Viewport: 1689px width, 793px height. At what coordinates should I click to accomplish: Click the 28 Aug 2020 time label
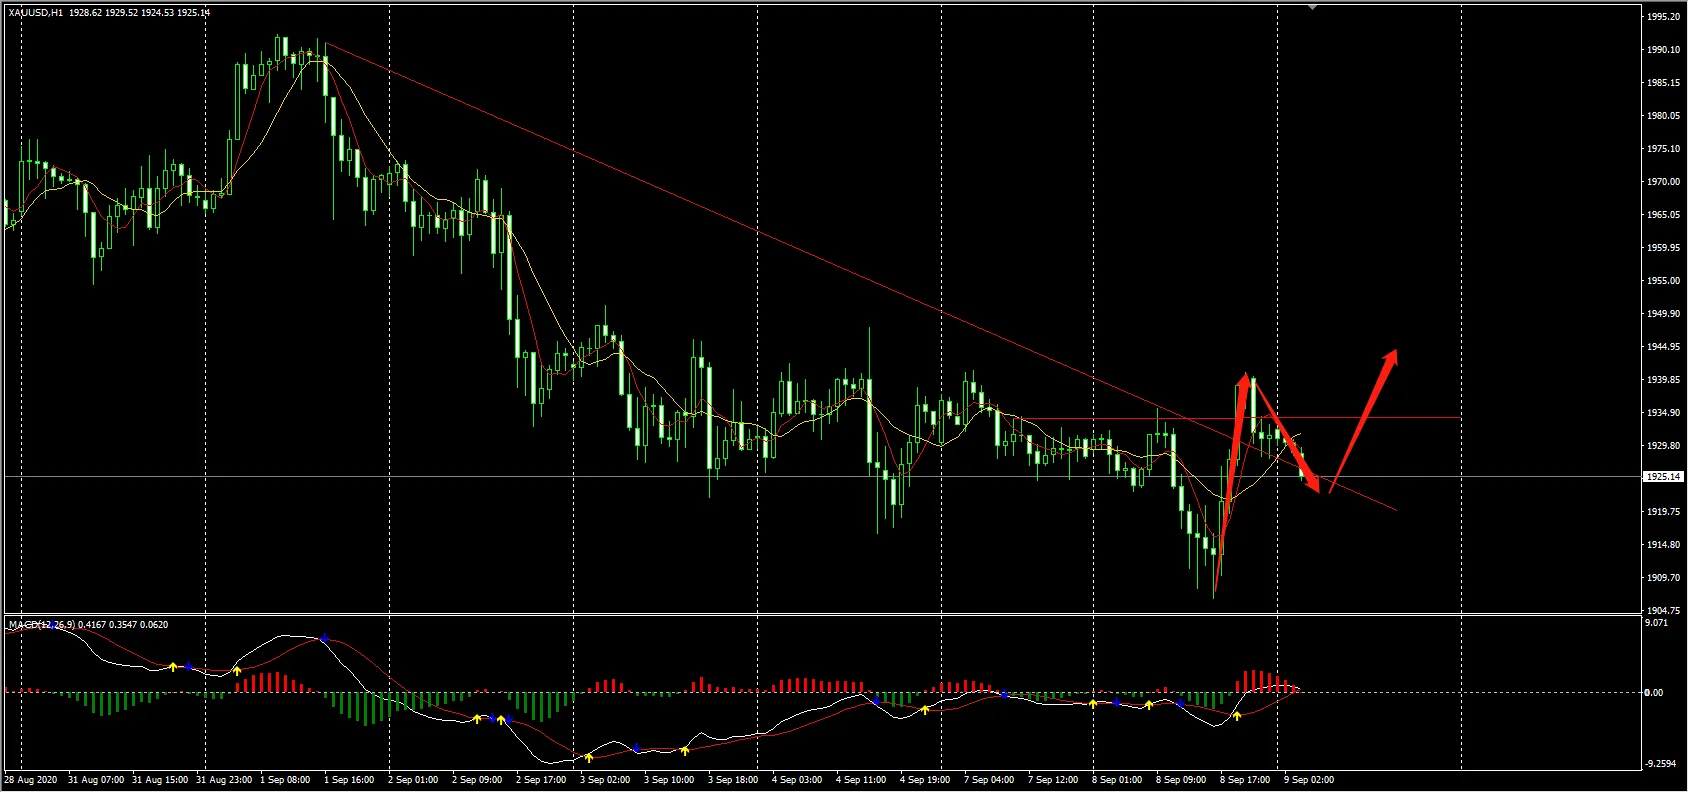tap(31, 780)
